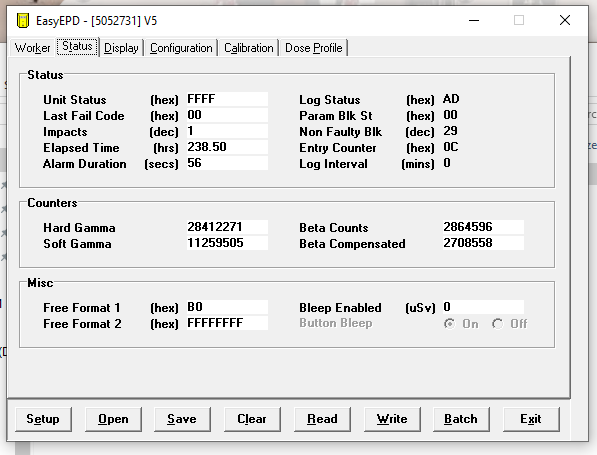Click the Log Interval value 0
597x455 pixels.
[447, 163]
